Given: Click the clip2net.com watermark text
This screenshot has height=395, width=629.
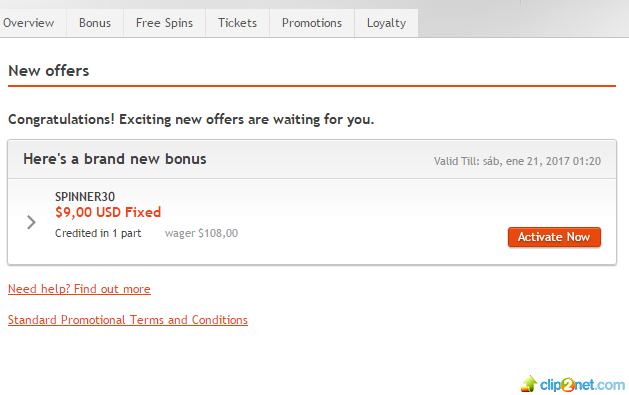Looking at the screenshot, I should tap(582, 385).
